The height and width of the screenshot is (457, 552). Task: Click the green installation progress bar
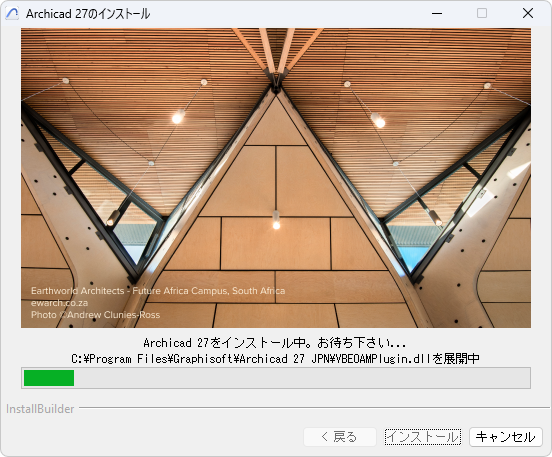(x=276, y=378)
